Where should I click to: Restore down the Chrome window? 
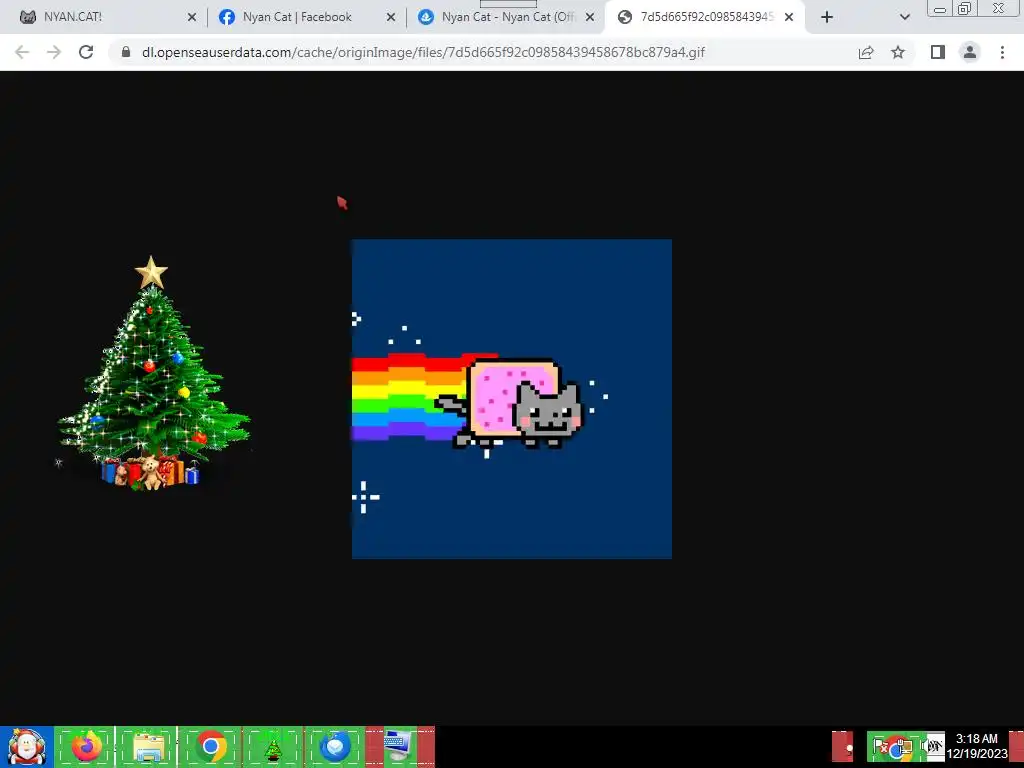[964, 8]
